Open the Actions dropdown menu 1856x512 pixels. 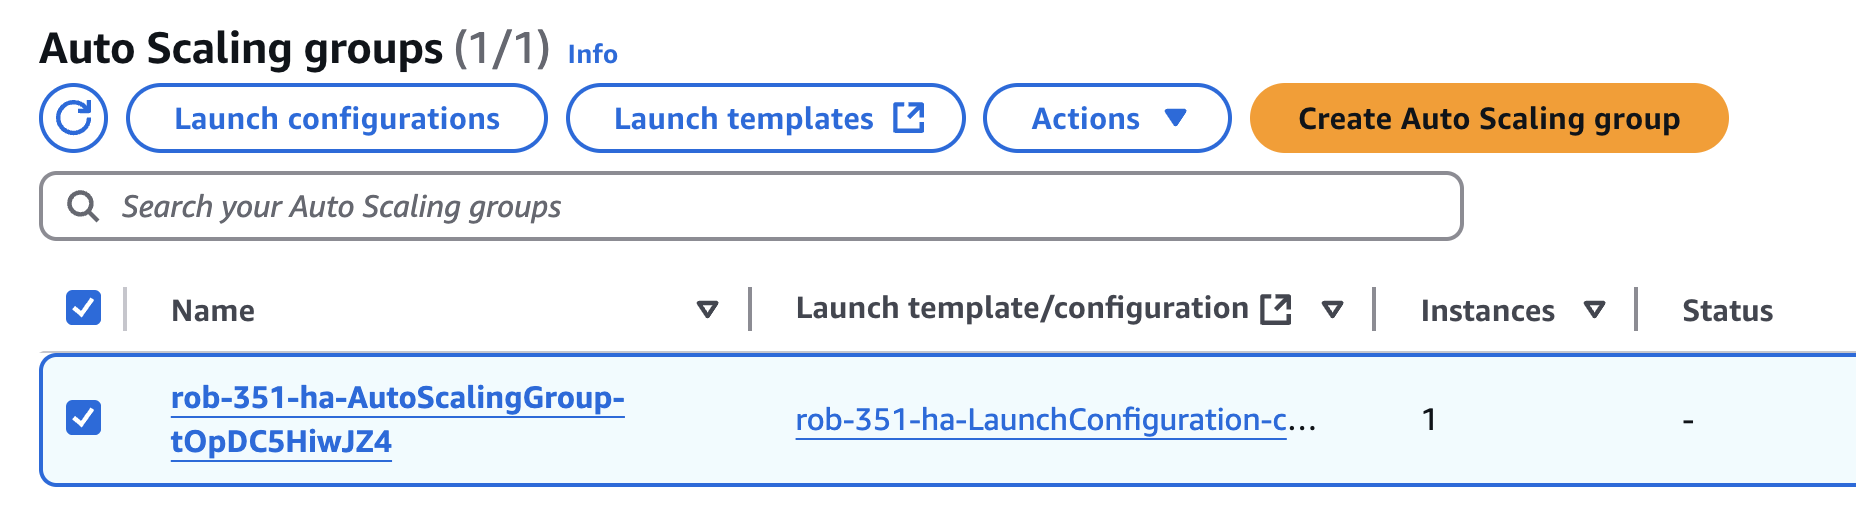click(x=1107, y=118)
